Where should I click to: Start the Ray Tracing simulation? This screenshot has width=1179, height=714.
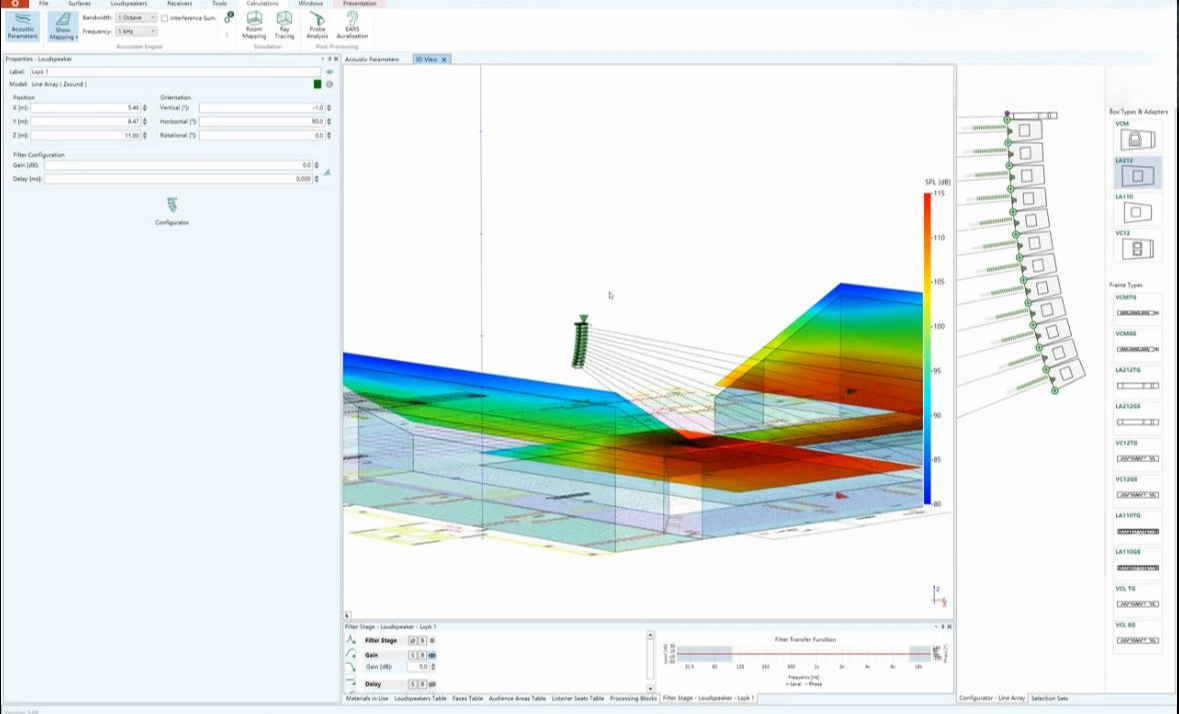(284, 25)
